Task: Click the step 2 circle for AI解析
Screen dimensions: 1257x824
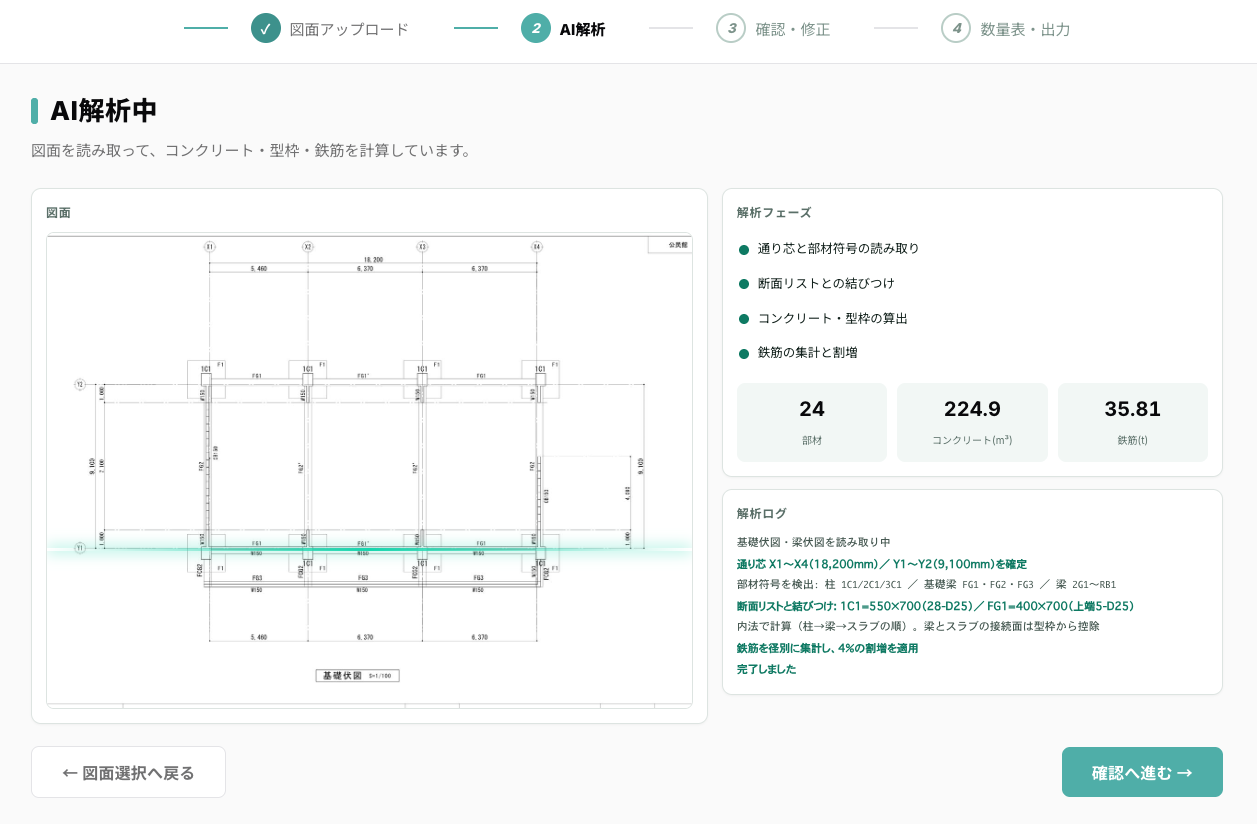Action: coord(536,28)
